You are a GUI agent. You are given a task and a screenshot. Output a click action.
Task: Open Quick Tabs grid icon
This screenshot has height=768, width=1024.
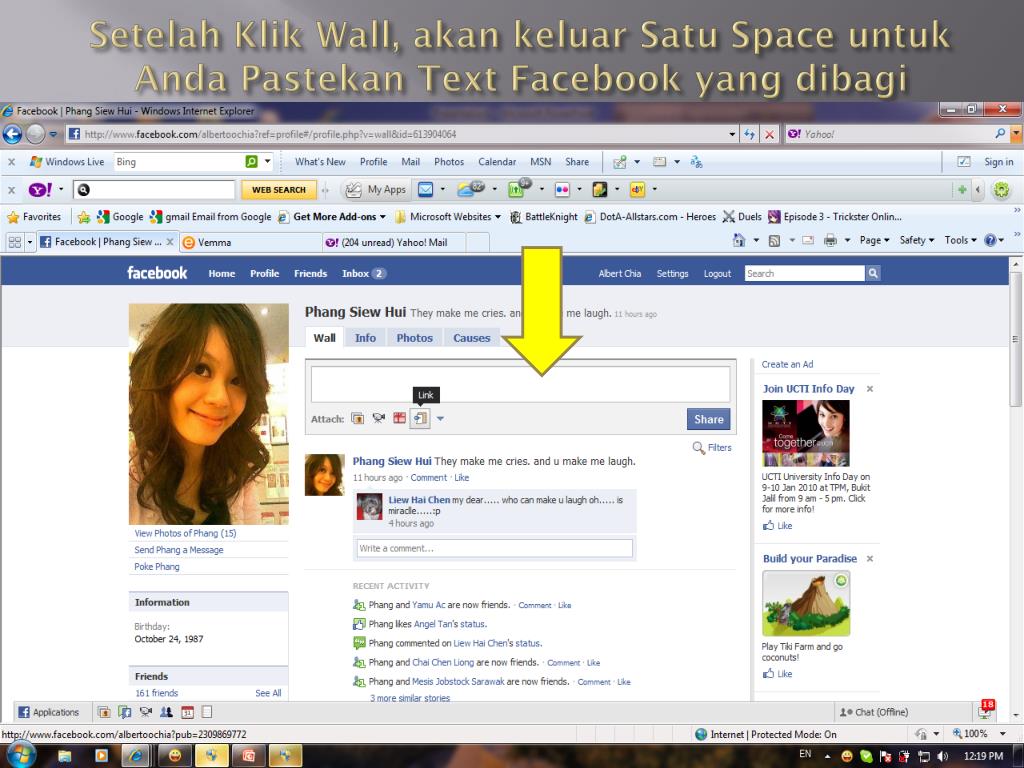pyautogui.click(x=14, y=242)
